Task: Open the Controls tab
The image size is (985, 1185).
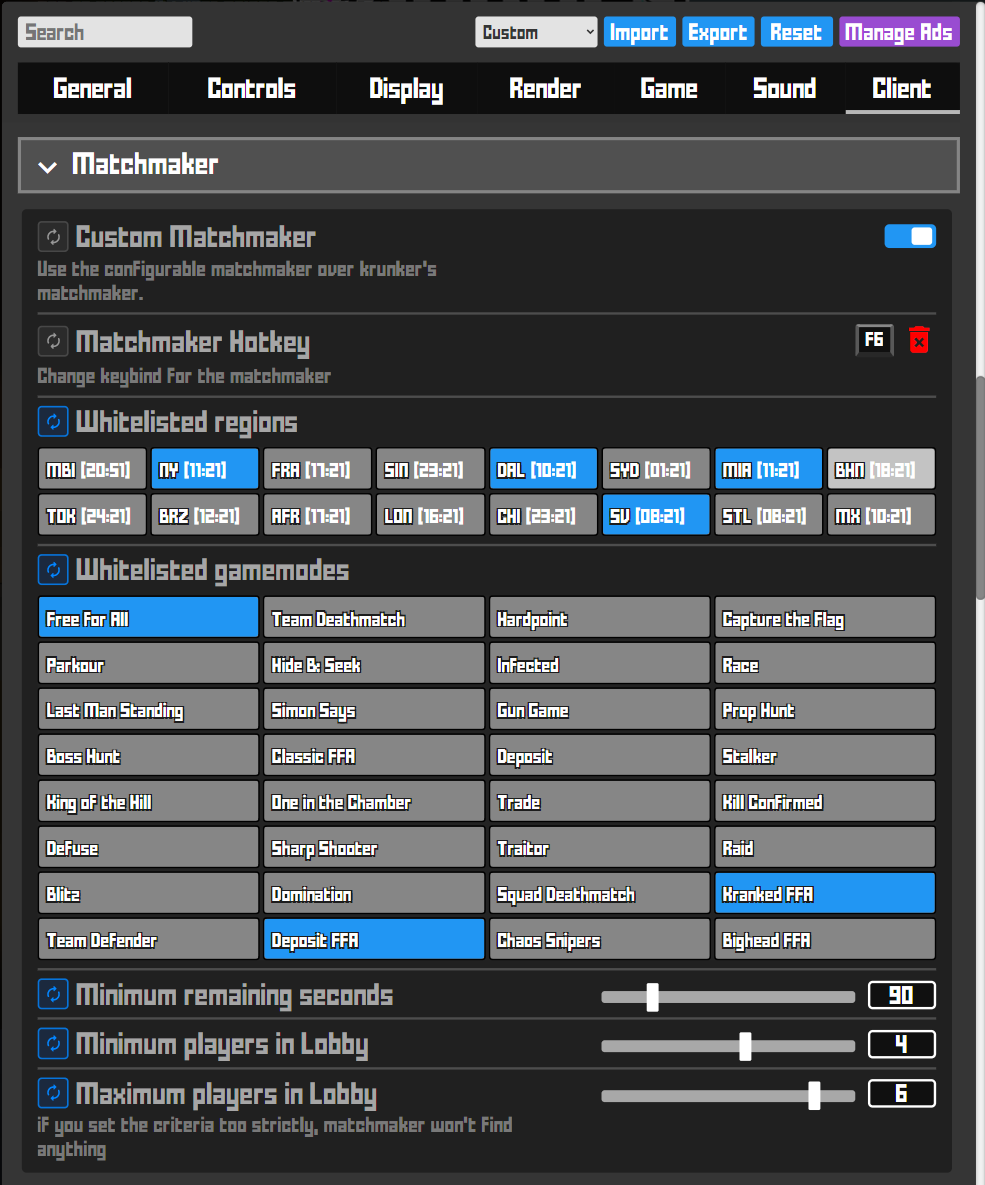Action: (x=252, y=88)
